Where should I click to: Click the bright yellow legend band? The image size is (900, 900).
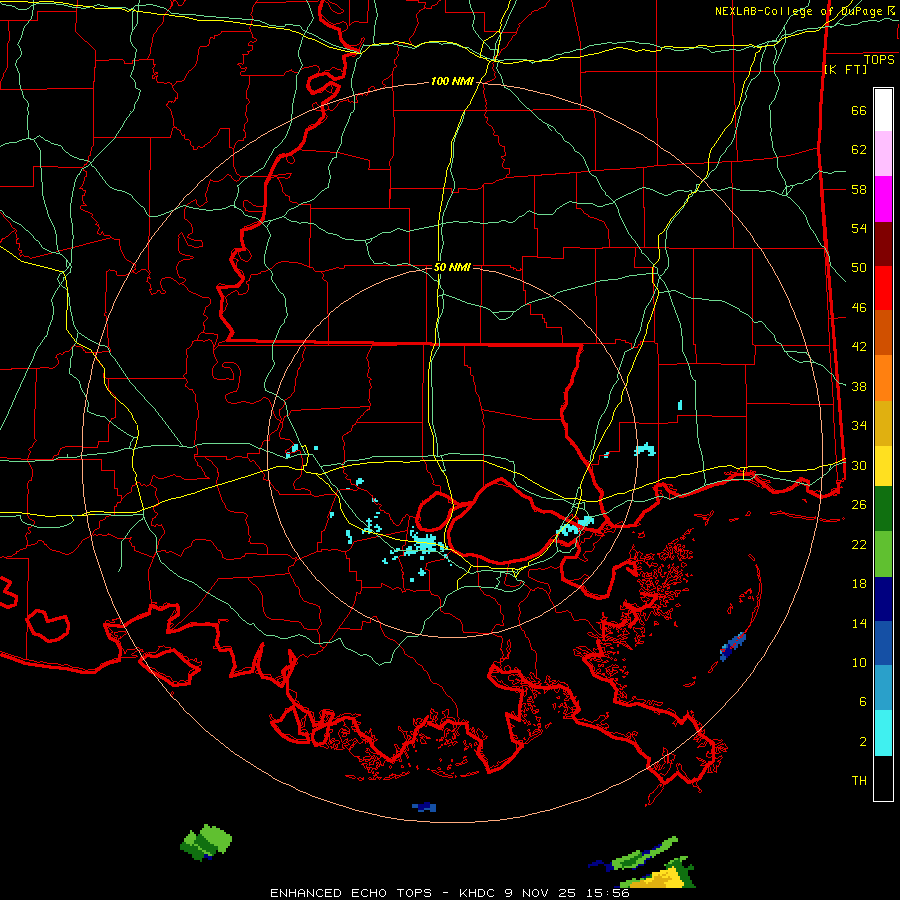[x=883, y=466]
